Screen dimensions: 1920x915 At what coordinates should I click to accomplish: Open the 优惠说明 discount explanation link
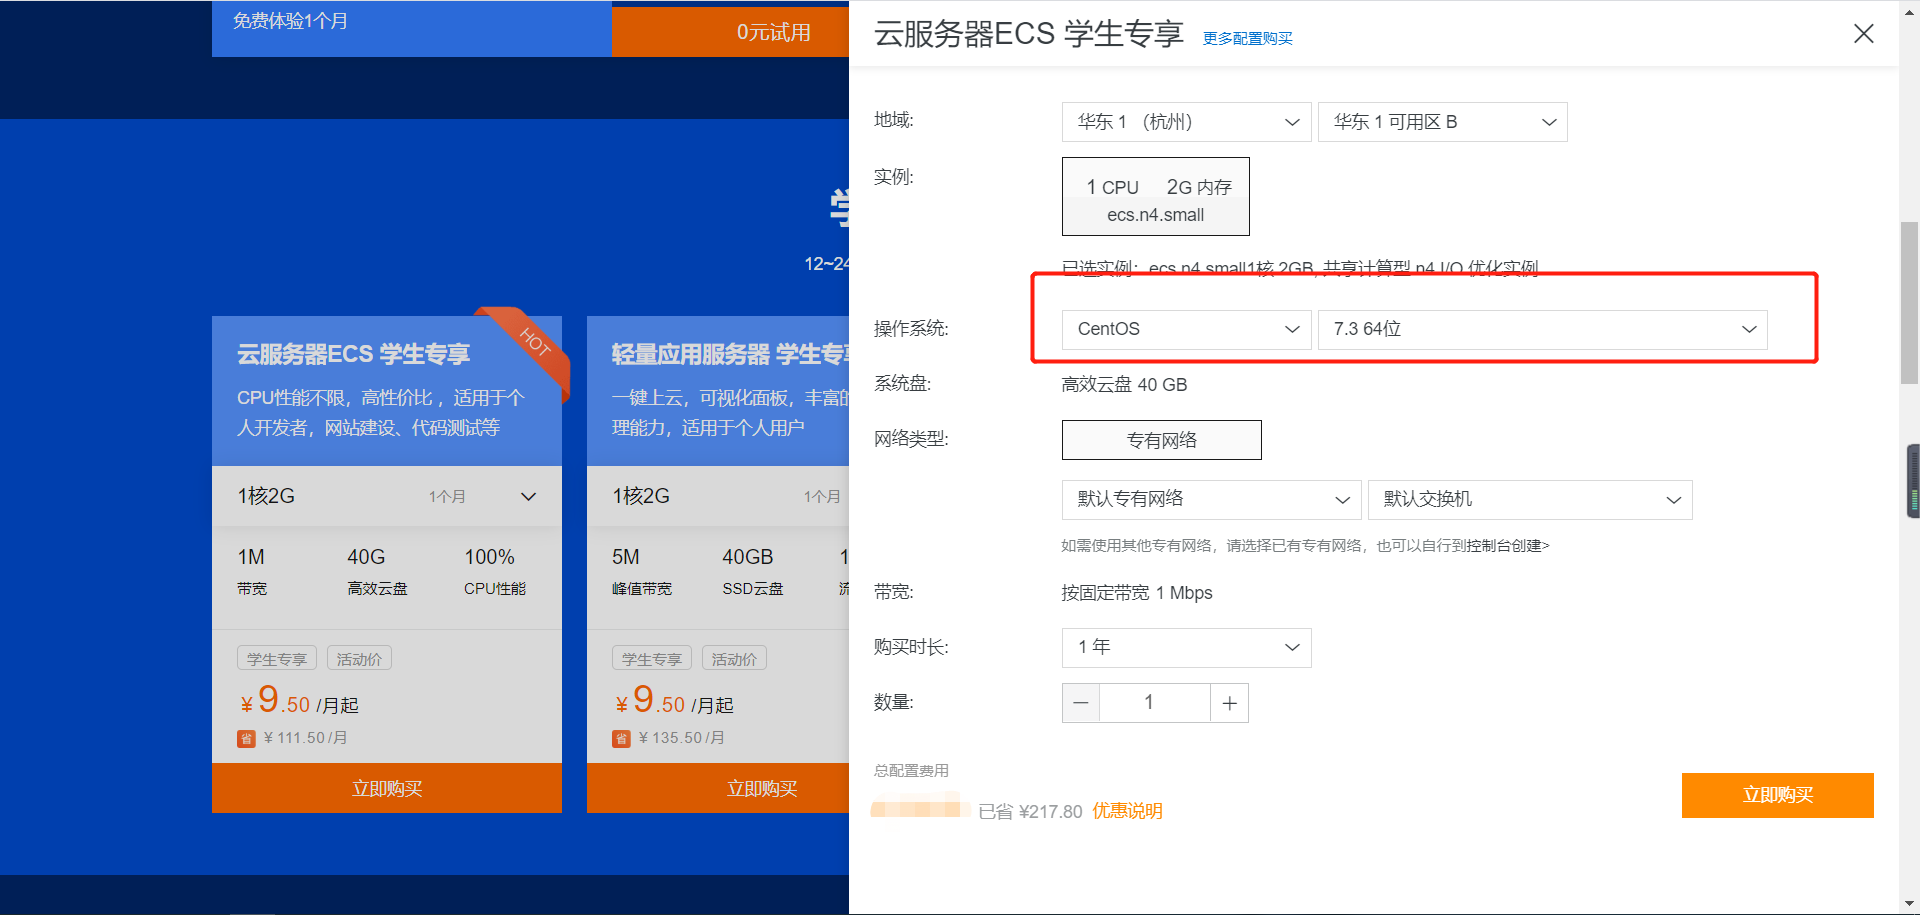(x=1127, y=811)
